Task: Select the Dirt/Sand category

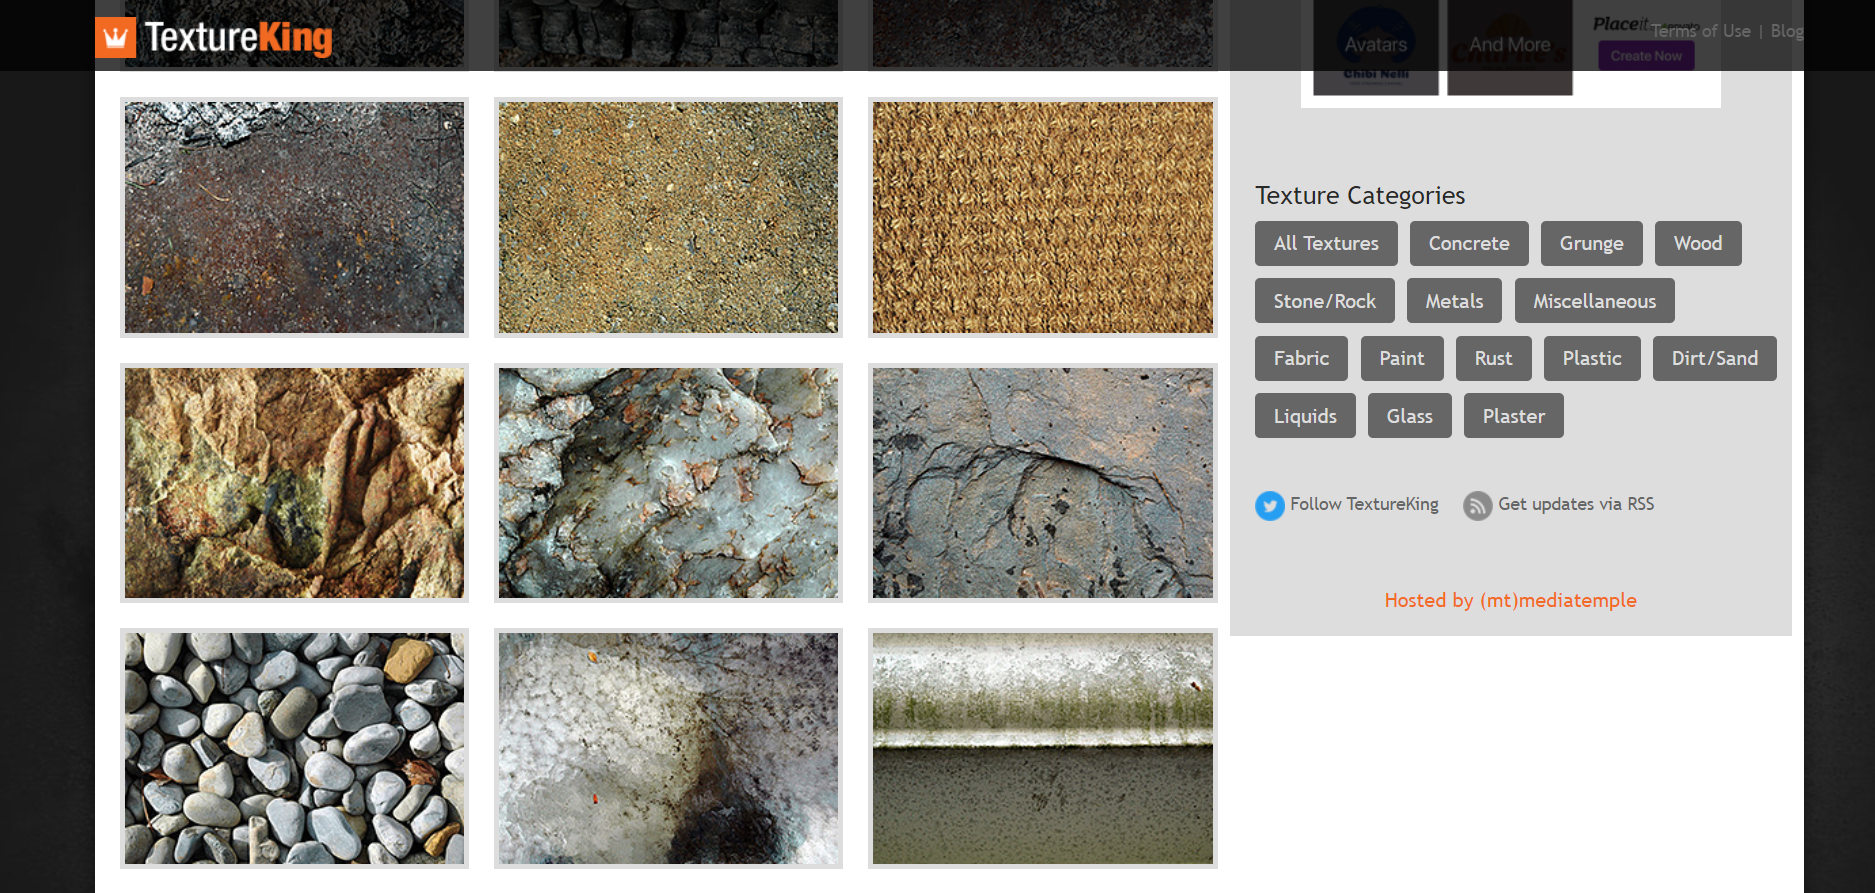Action: coord(1715,359)
